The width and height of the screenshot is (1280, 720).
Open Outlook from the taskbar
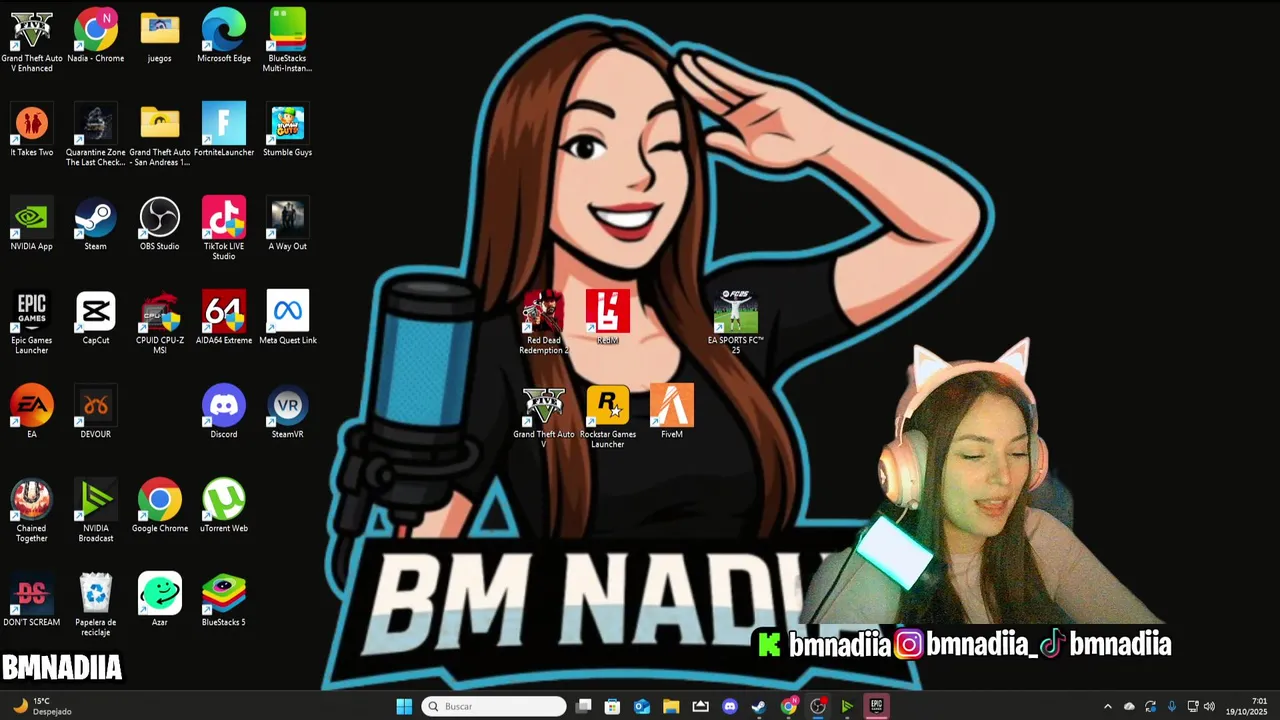pyautogui.click(x=642, y=706)
